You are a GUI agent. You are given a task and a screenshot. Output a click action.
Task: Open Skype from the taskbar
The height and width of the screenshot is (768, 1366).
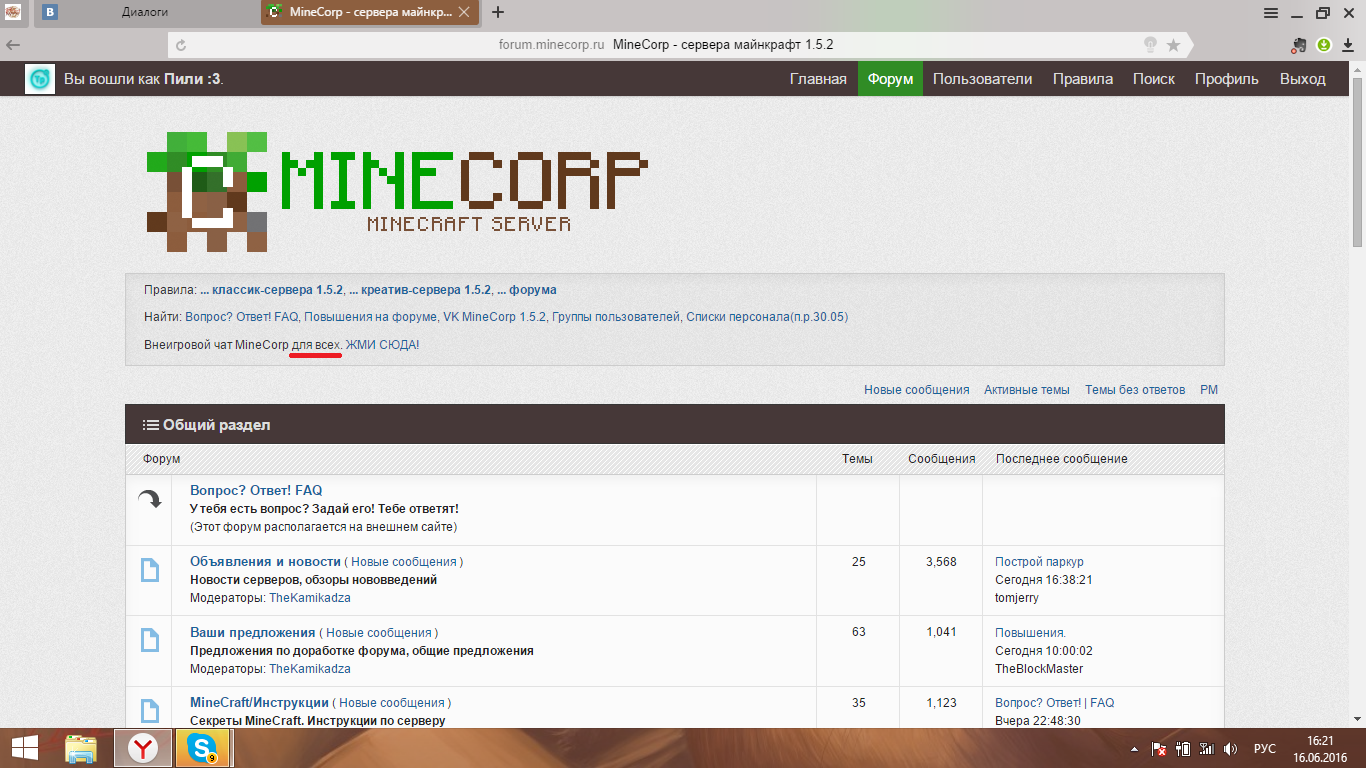(x=203, y=747)
